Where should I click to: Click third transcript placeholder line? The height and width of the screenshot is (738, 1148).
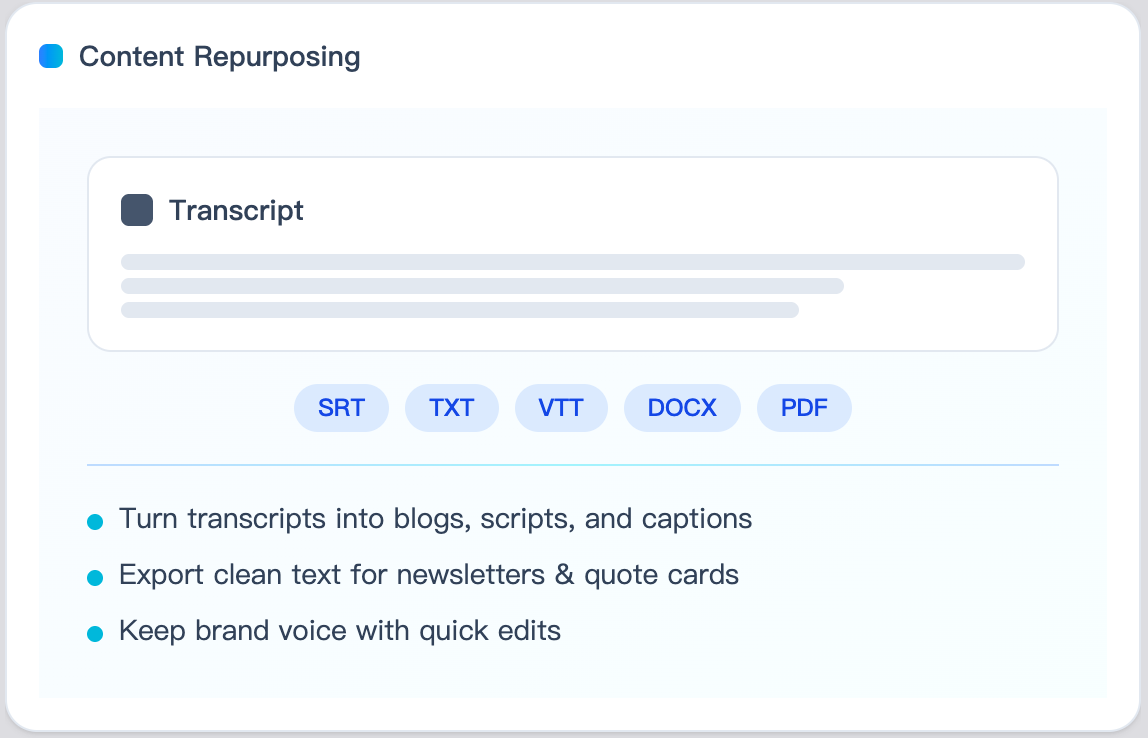[460, 310]
